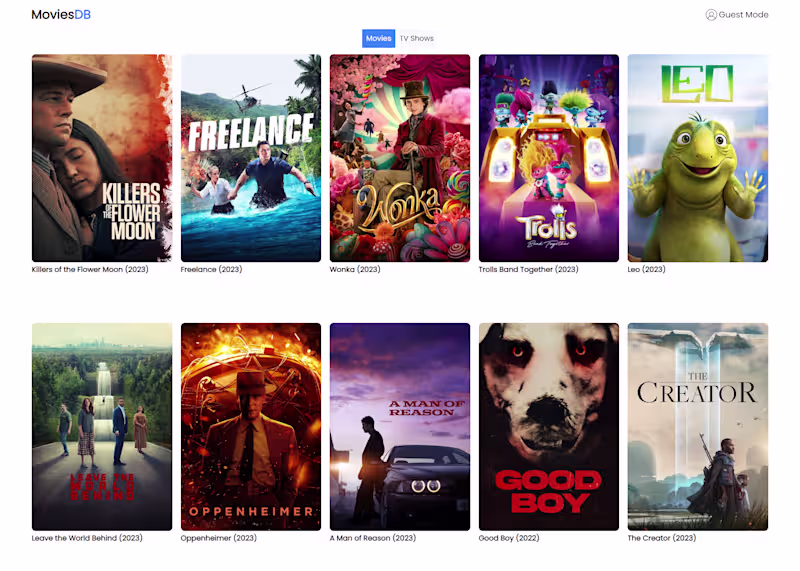Open the MoviesDB logo home link
The width and height of the screenshot is (800, 571).
[61, 15]
